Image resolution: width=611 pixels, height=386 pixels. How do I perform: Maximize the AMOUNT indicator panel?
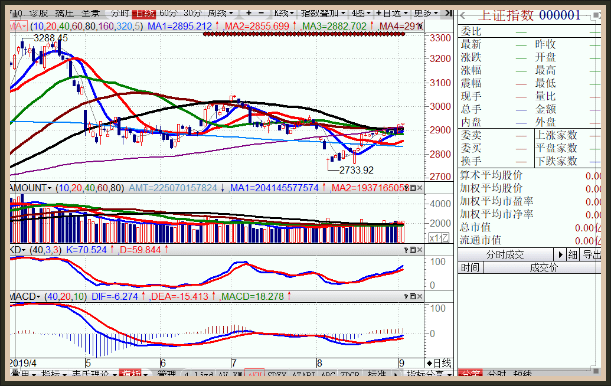413,188
